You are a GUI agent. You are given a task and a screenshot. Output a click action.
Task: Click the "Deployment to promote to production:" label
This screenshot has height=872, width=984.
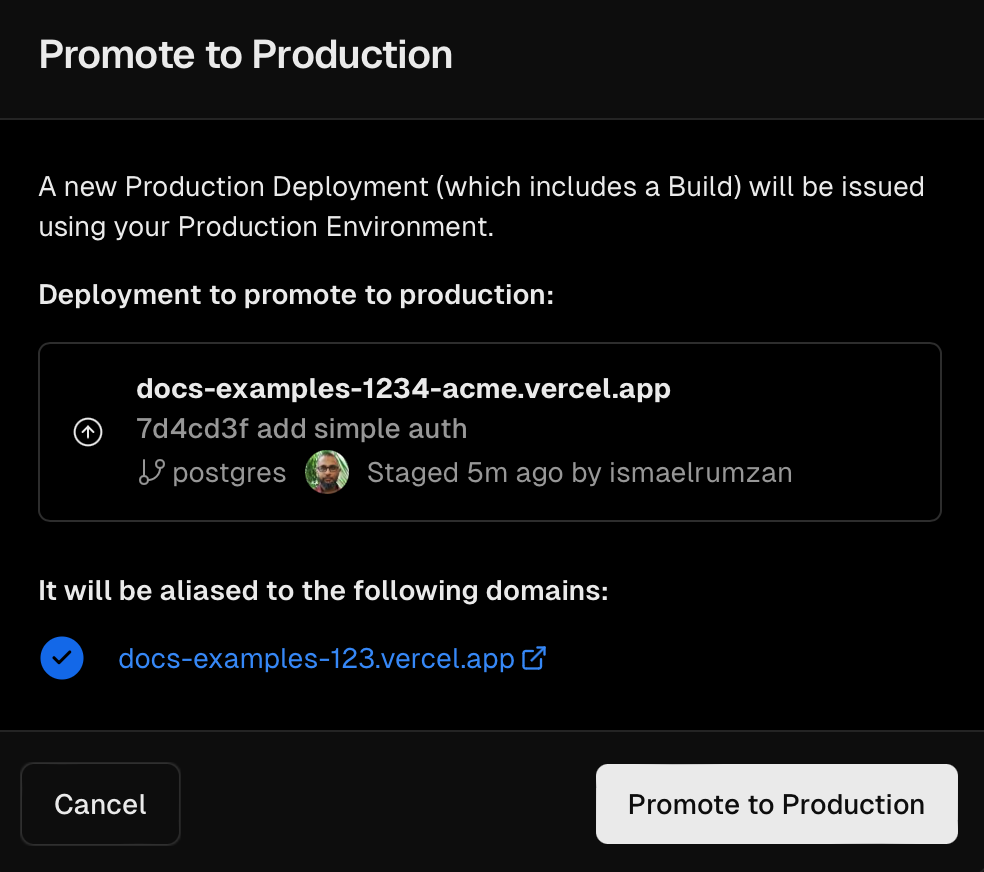pos(296,295)
